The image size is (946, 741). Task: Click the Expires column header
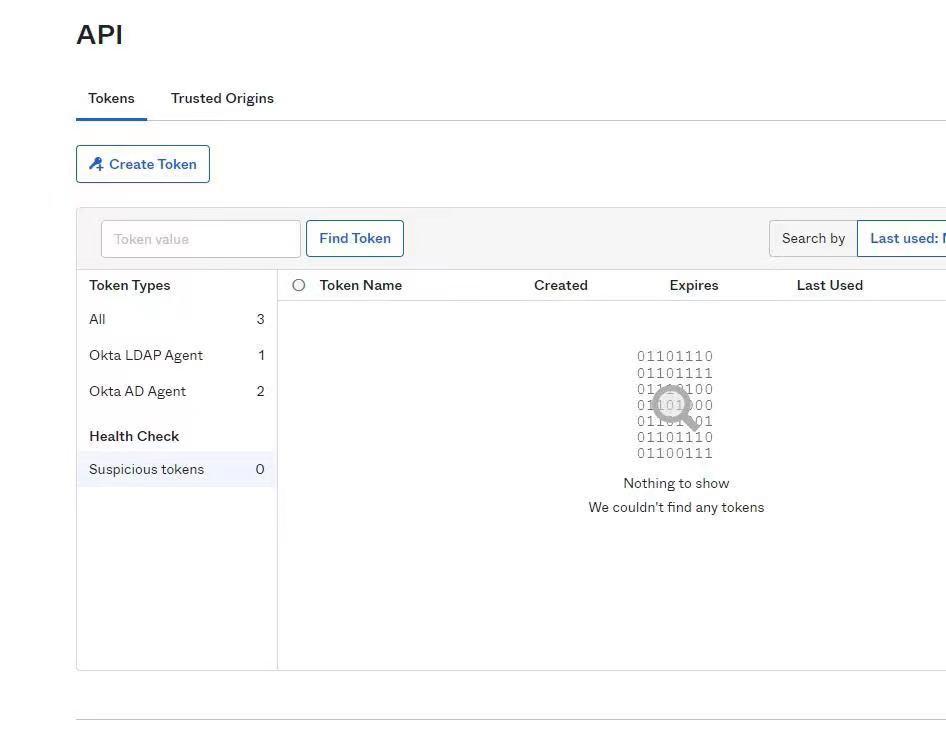point(694,285)
